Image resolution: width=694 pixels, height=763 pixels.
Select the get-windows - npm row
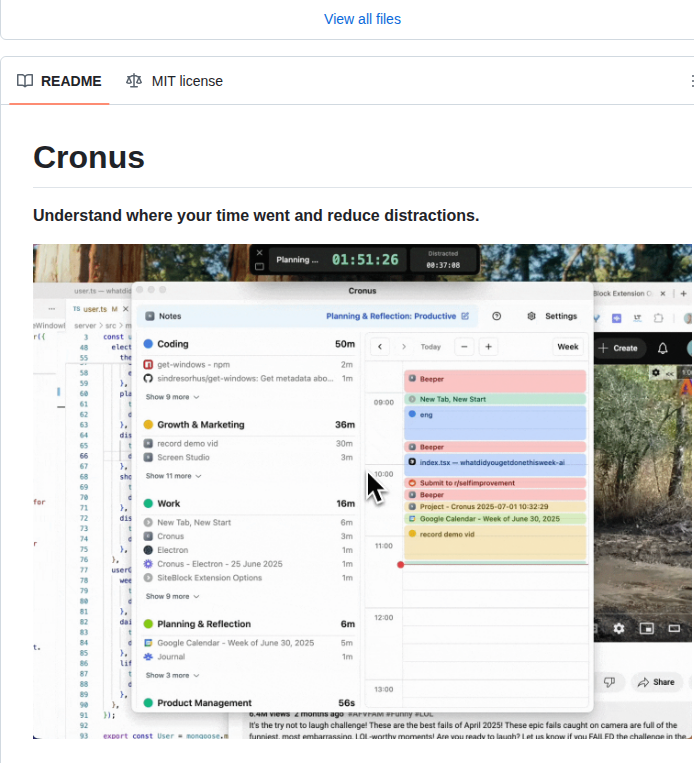(248, 364)
